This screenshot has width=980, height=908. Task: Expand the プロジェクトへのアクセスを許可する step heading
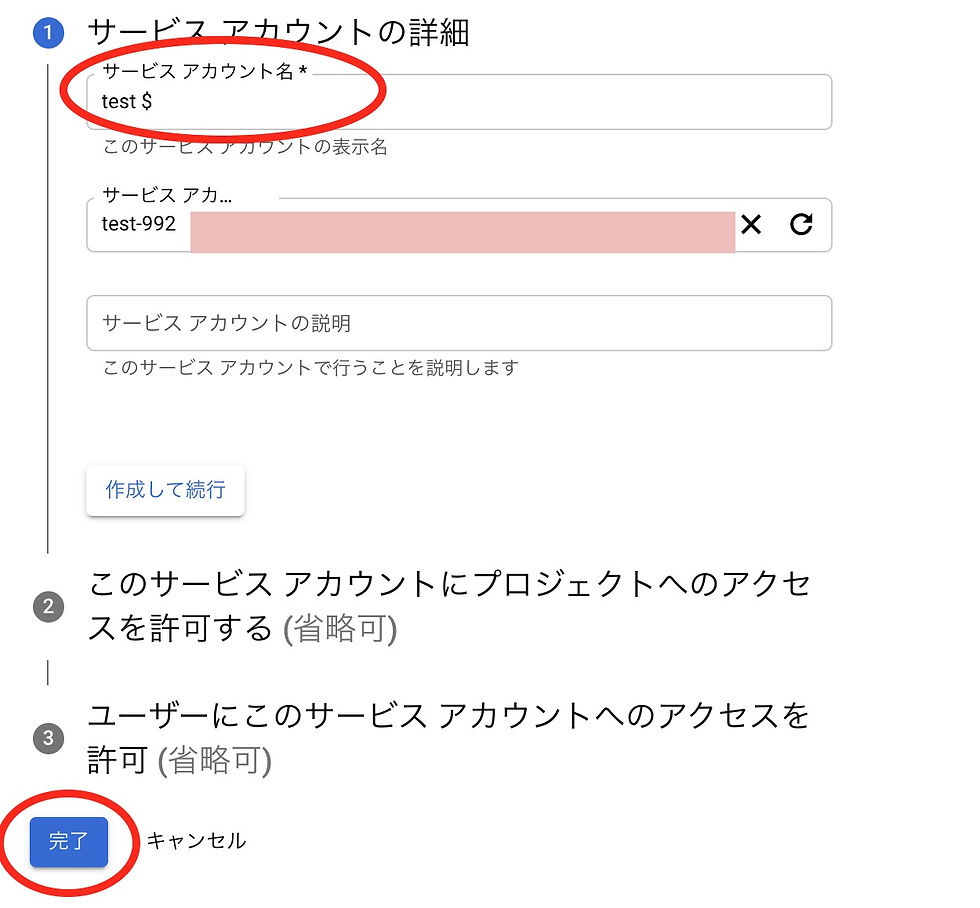(x=449, y=606)
